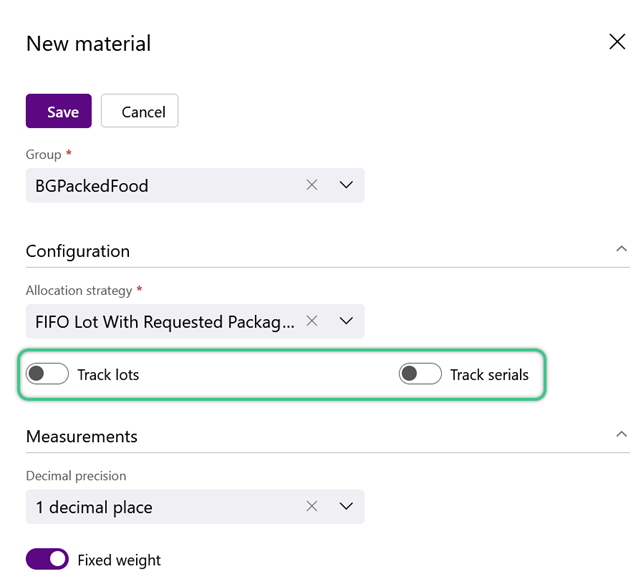Collapse the Measurements section chevron
641x584 pixels.
621,434
